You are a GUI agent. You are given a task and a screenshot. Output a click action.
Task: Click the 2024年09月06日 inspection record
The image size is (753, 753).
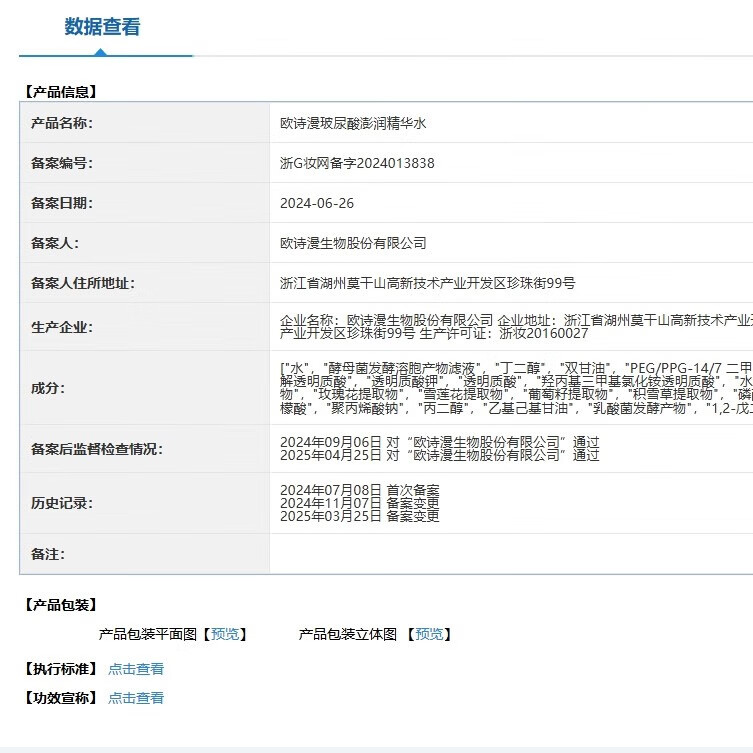(x=439, y=442)
